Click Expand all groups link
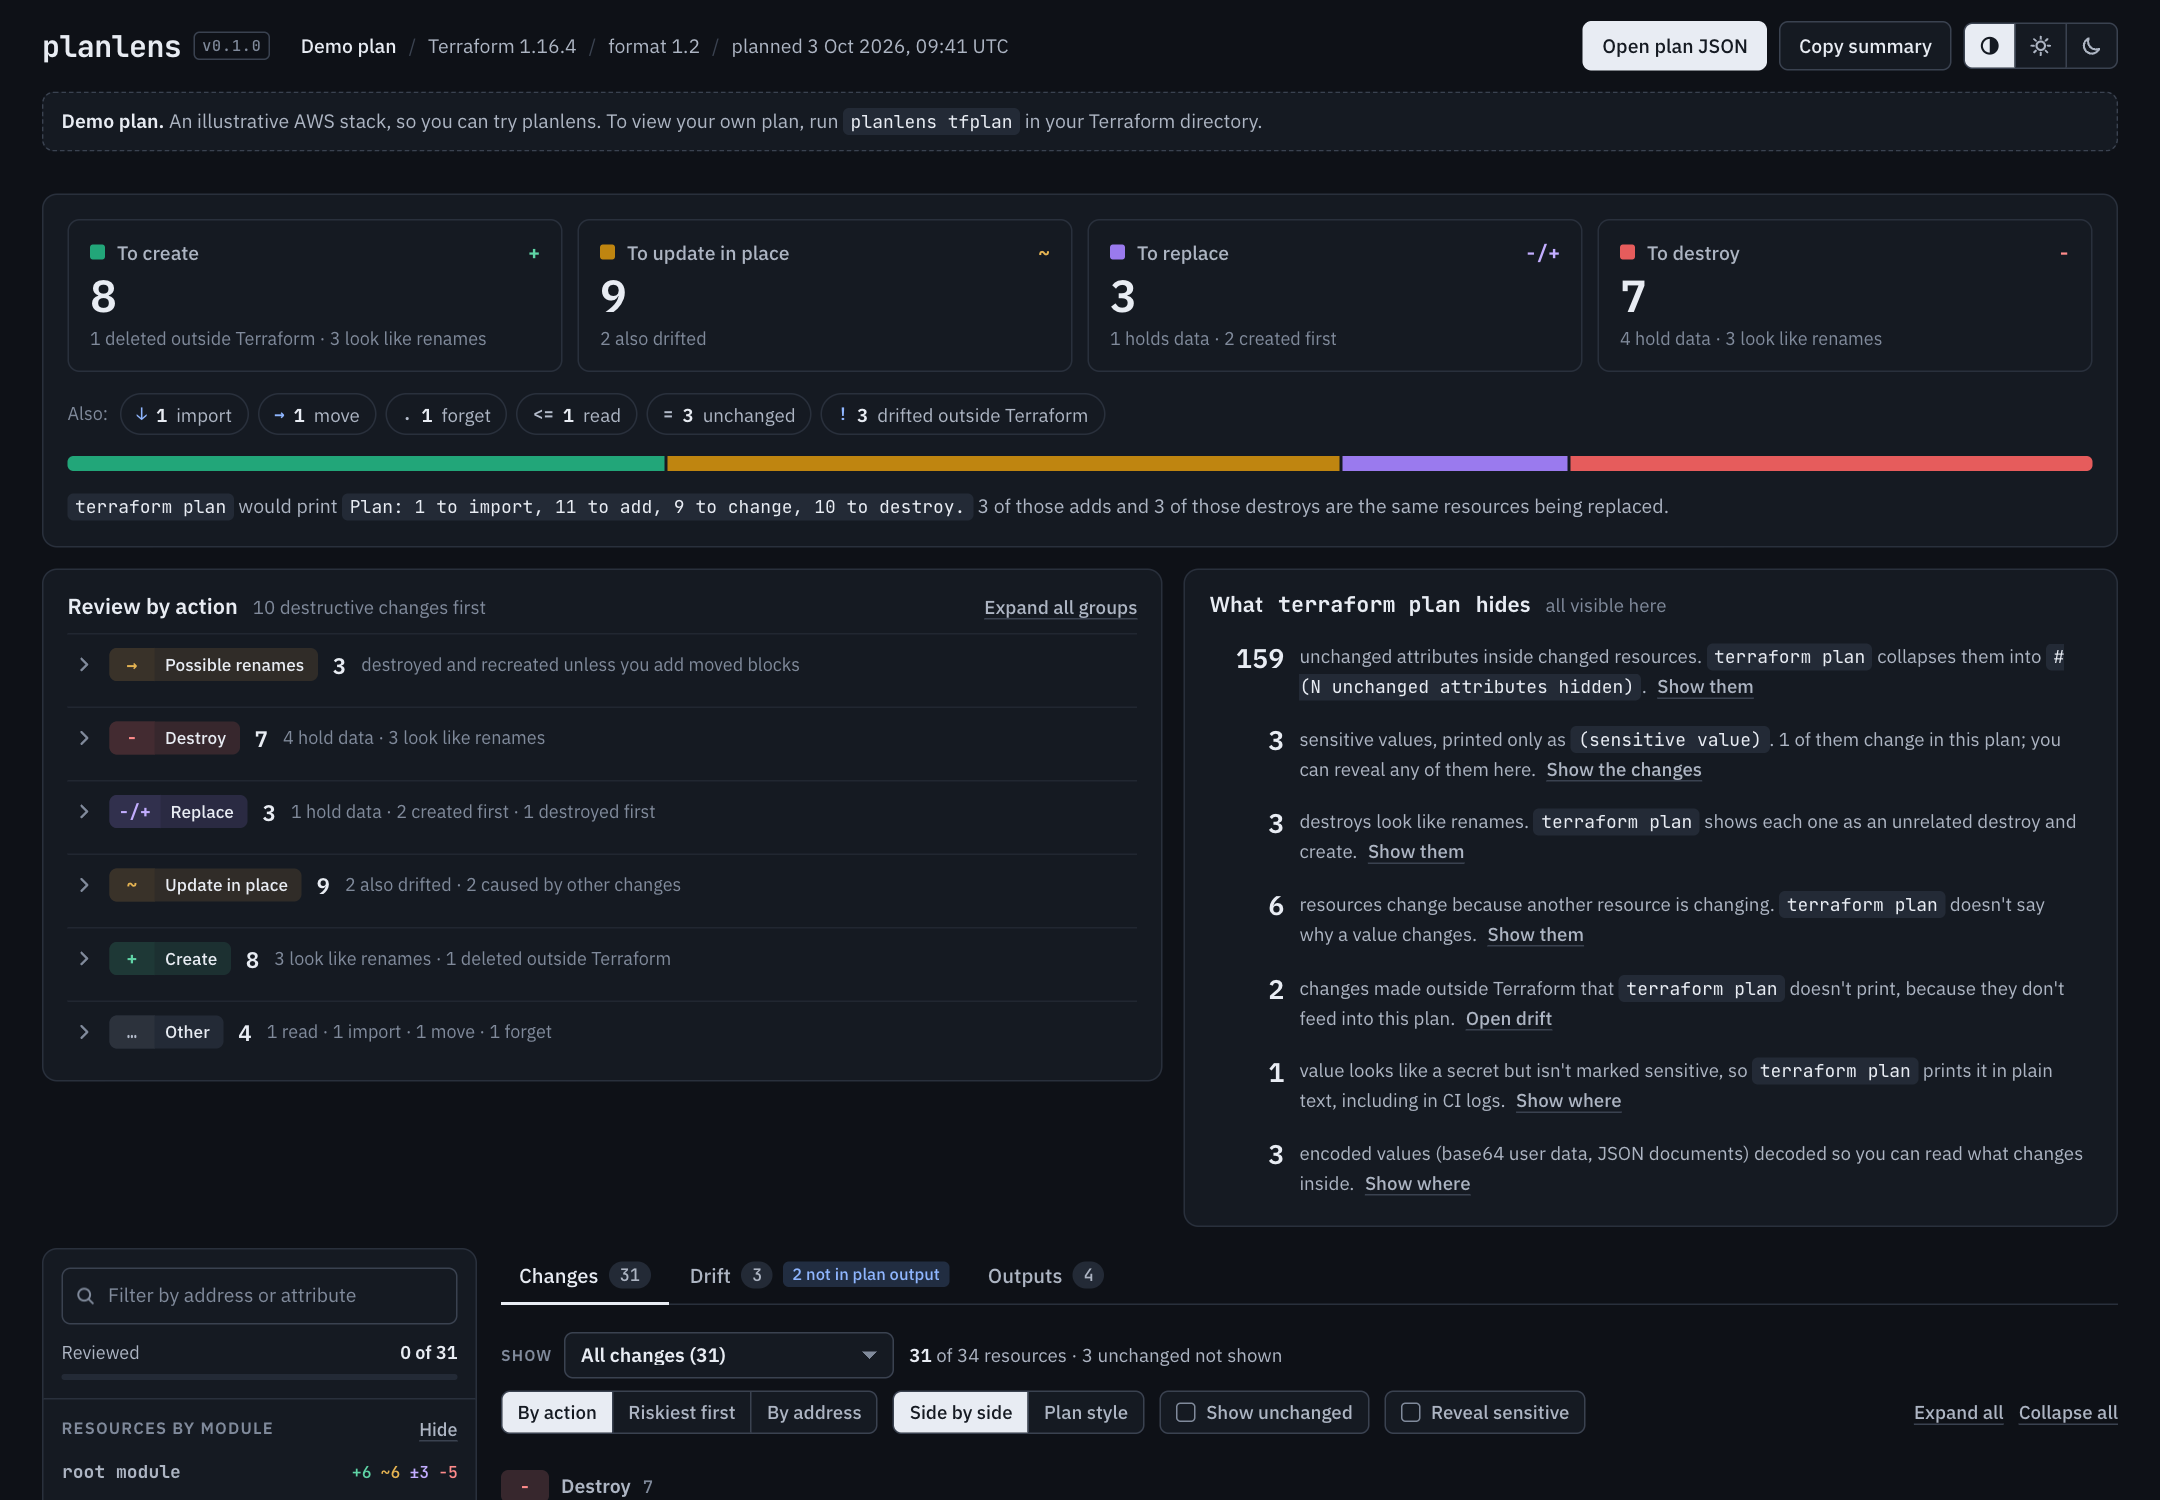 (1060, 608)
